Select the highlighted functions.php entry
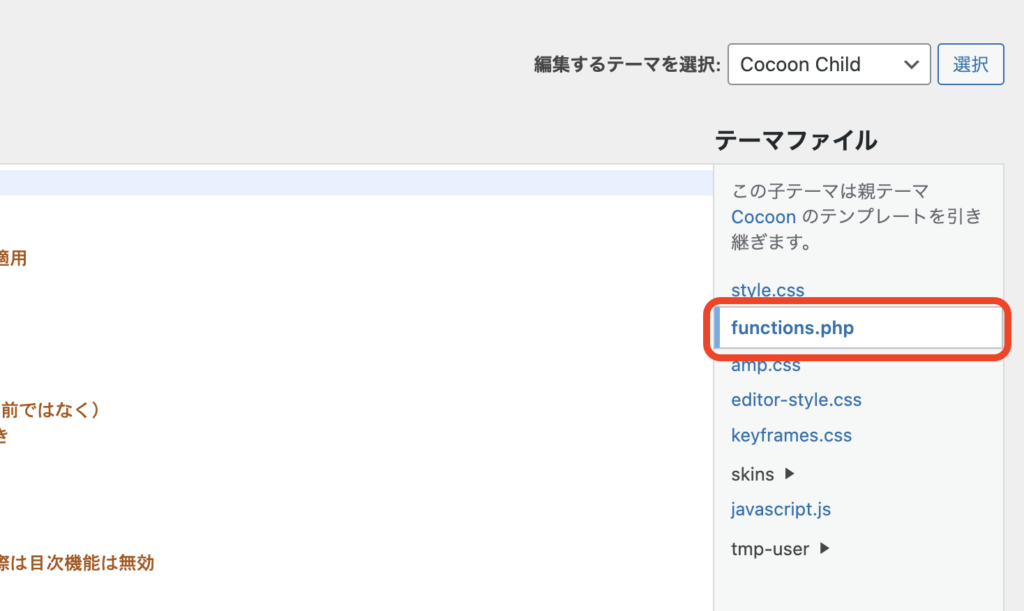This screenshot has height=611, width=1024. (x=792, y=327)
